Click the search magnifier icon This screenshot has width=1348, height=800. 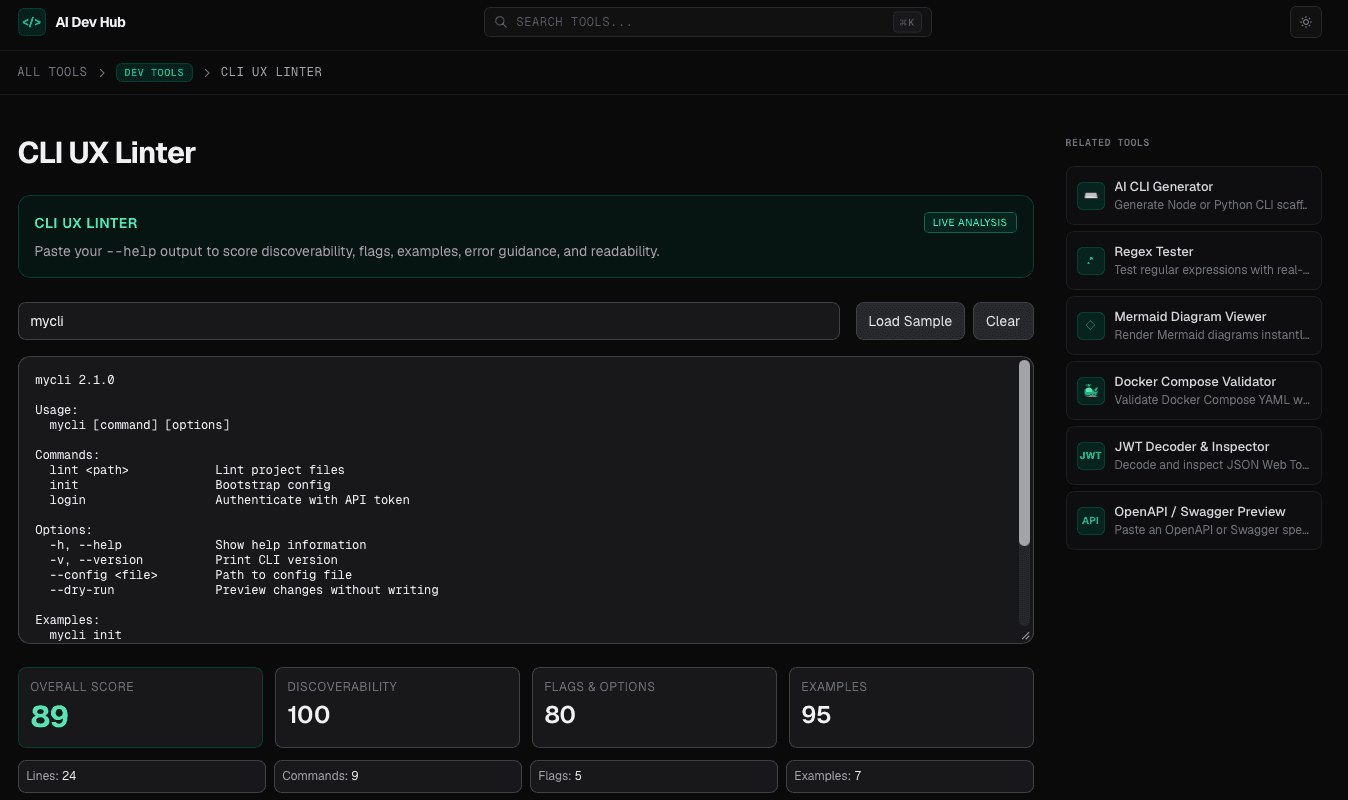pos(500,21)
